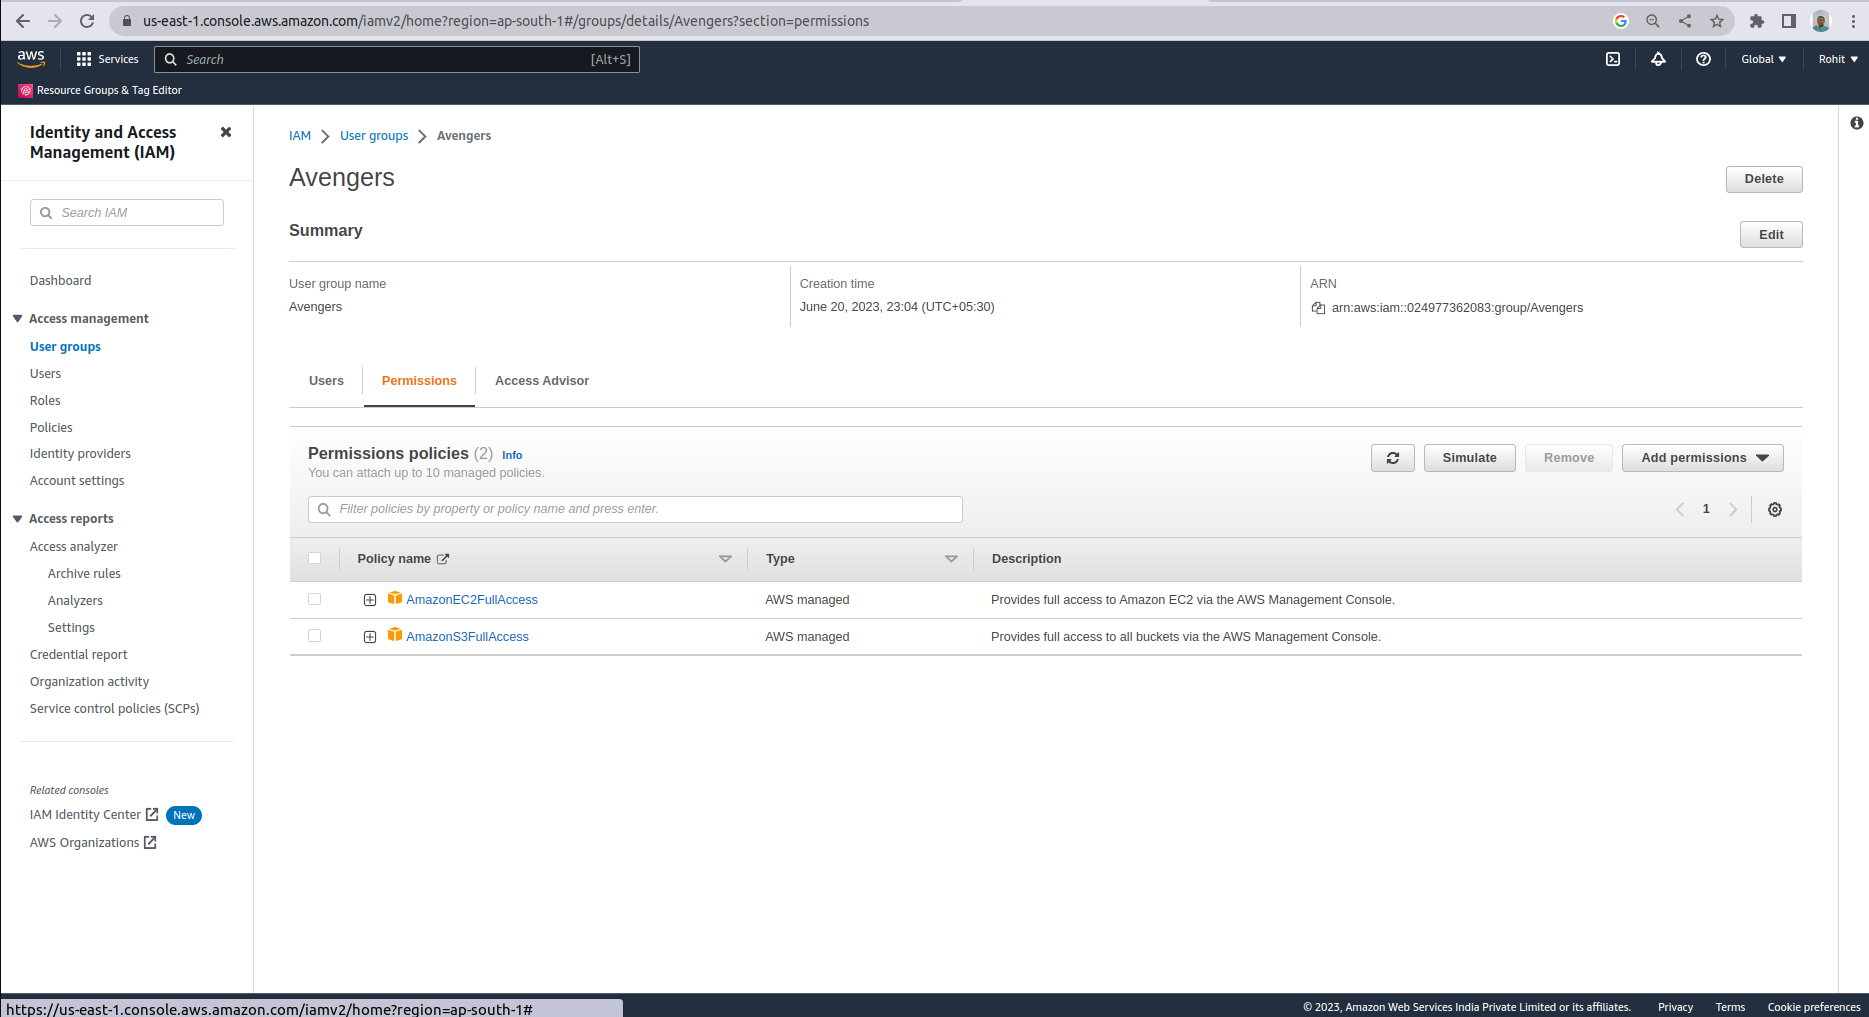Click the Resource Groups & Tag Editor icon

click(26, 90)
